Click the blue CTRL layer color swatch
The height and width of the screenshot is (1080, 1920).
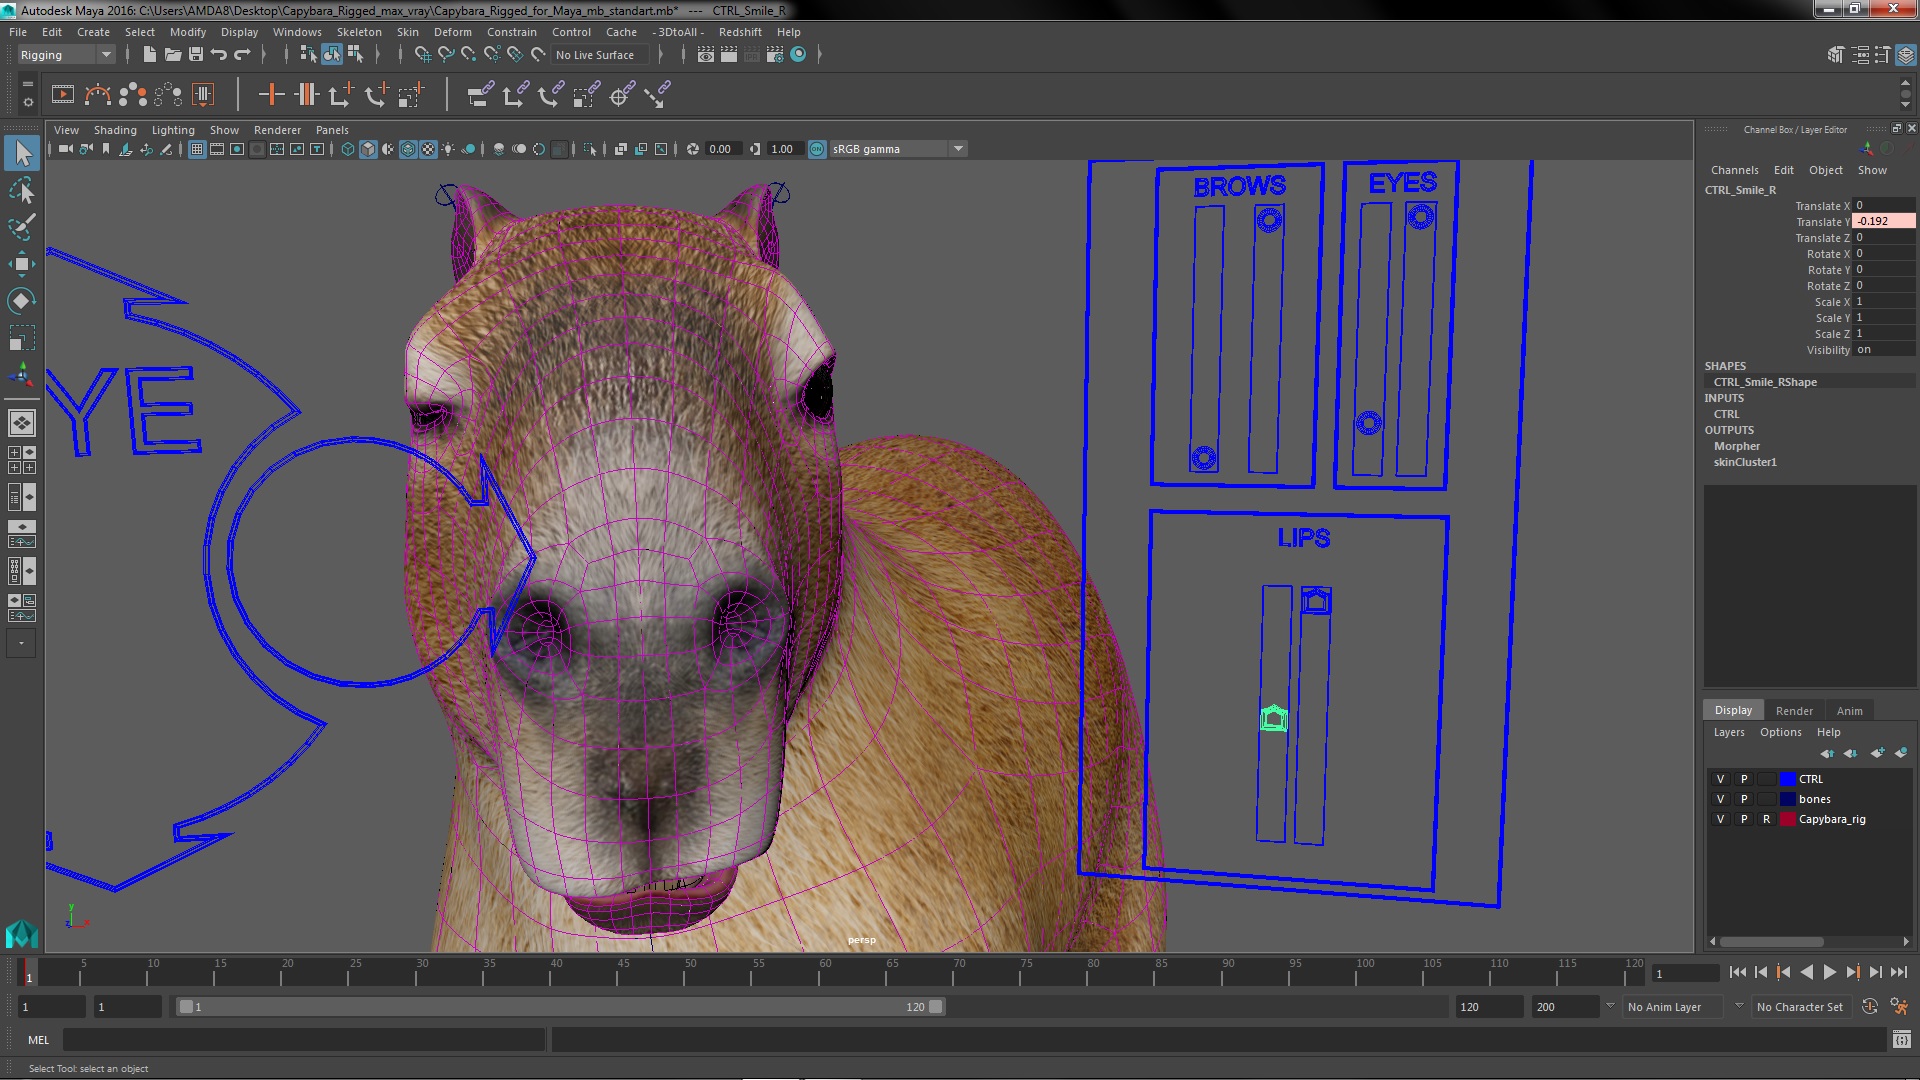pos(1787,779)
